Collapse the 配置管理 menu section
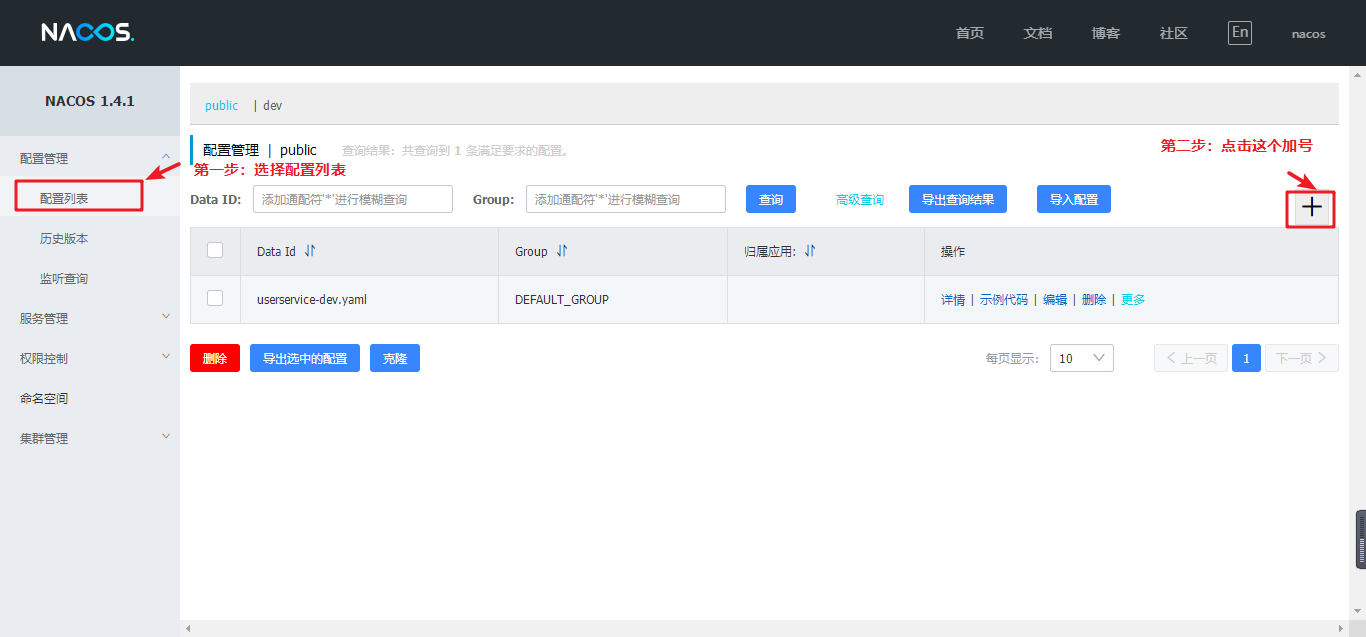This screenshot has width=1366, height=637. 166,156
